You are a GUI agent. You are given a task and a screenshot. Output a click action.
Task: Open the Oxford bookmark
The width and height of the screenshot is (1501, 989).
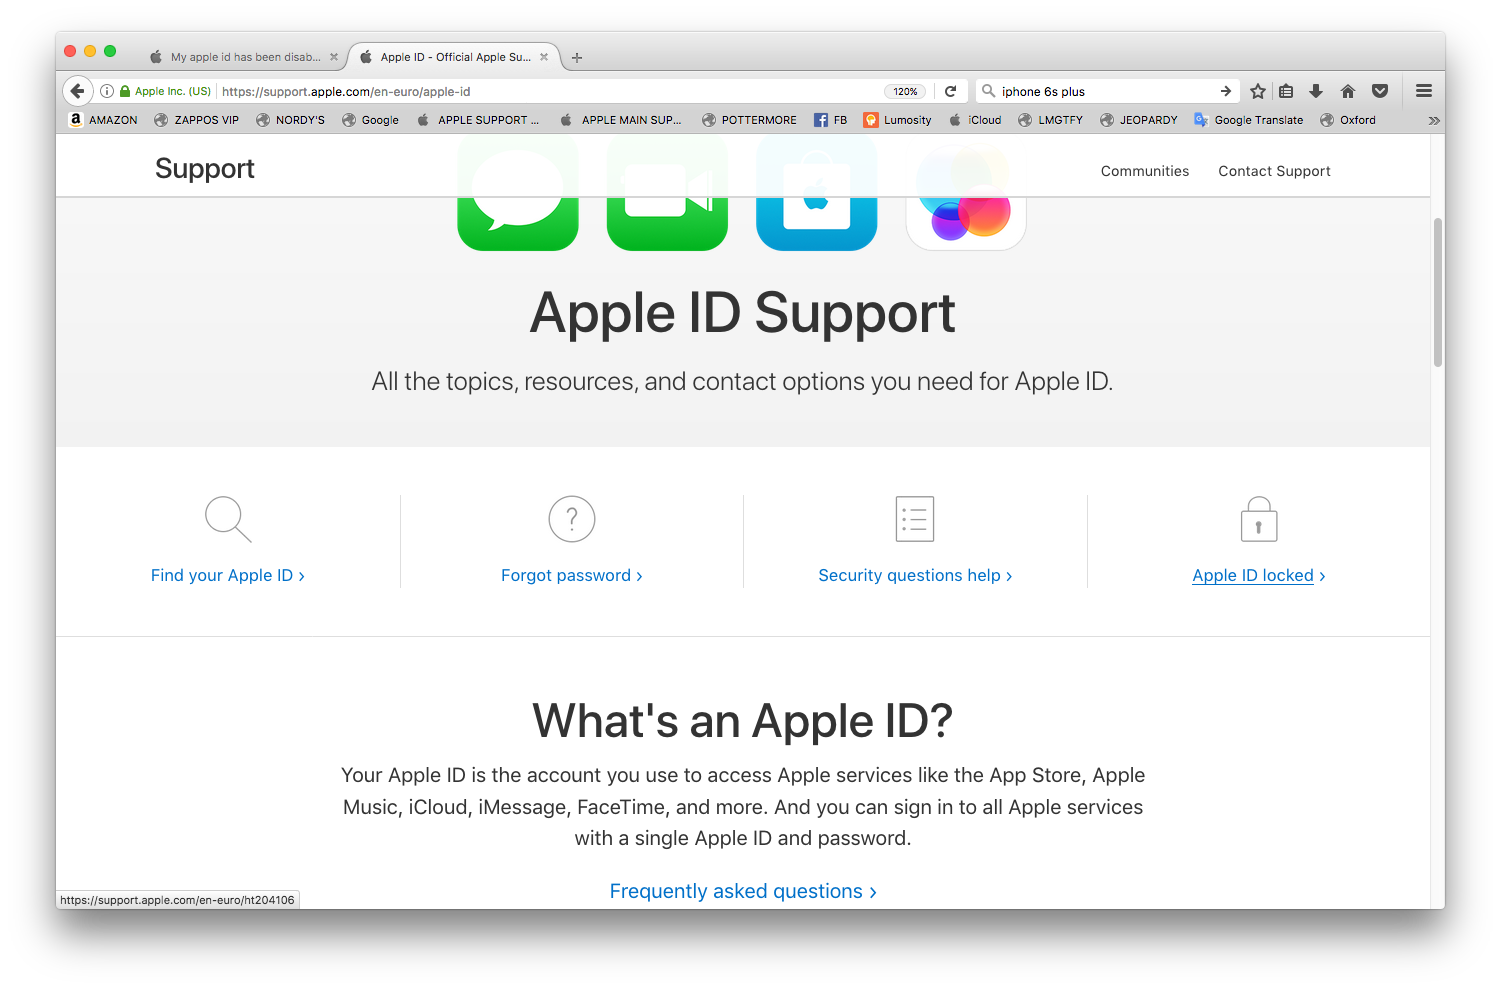tap(1348, 120)
